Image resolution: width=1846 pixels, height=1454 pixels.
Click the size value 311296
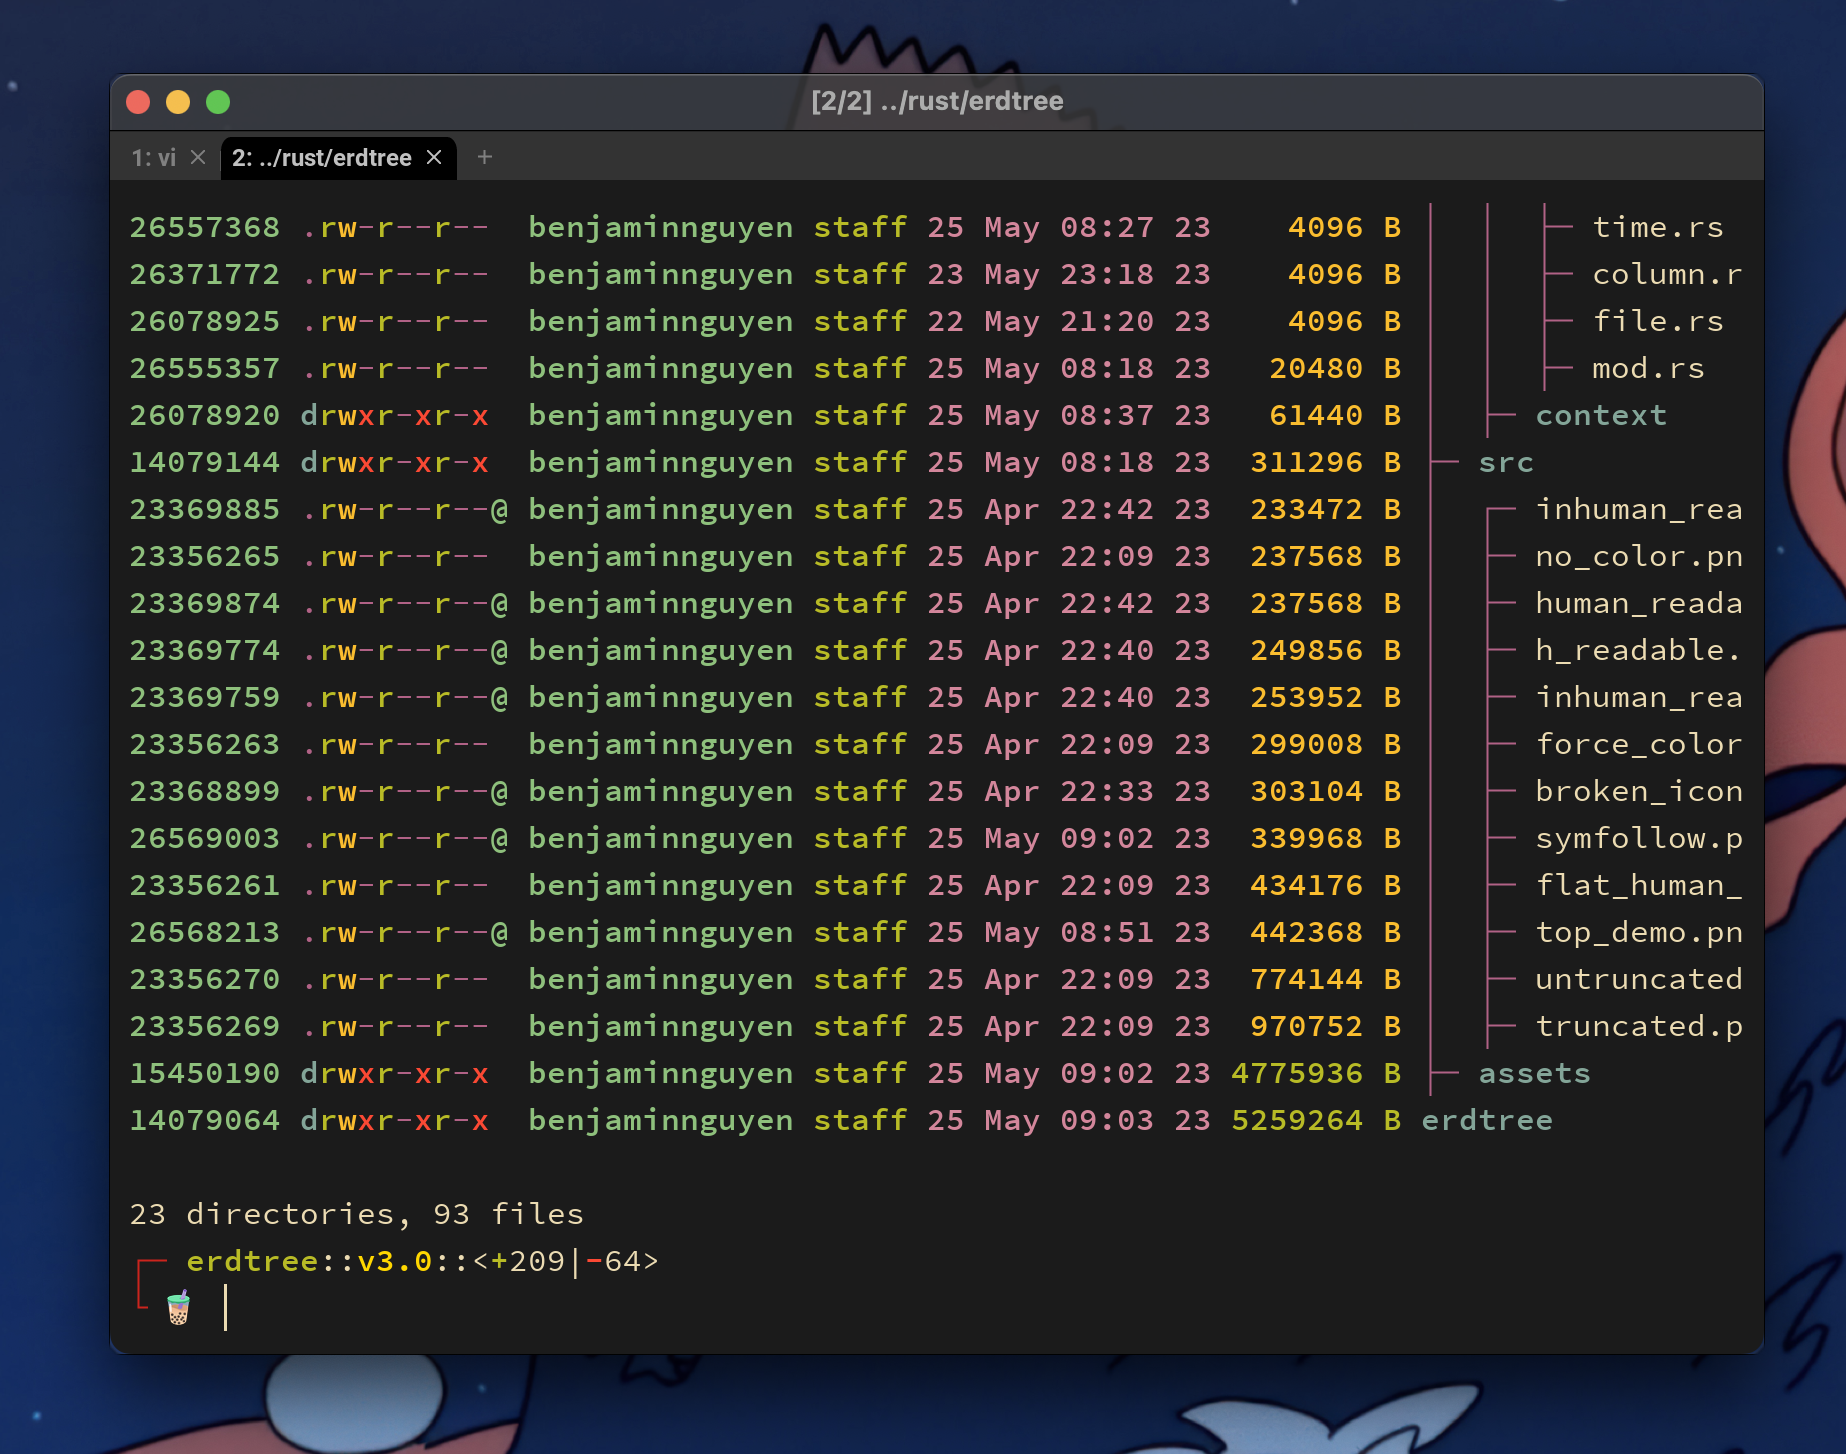pos(1307,462)
